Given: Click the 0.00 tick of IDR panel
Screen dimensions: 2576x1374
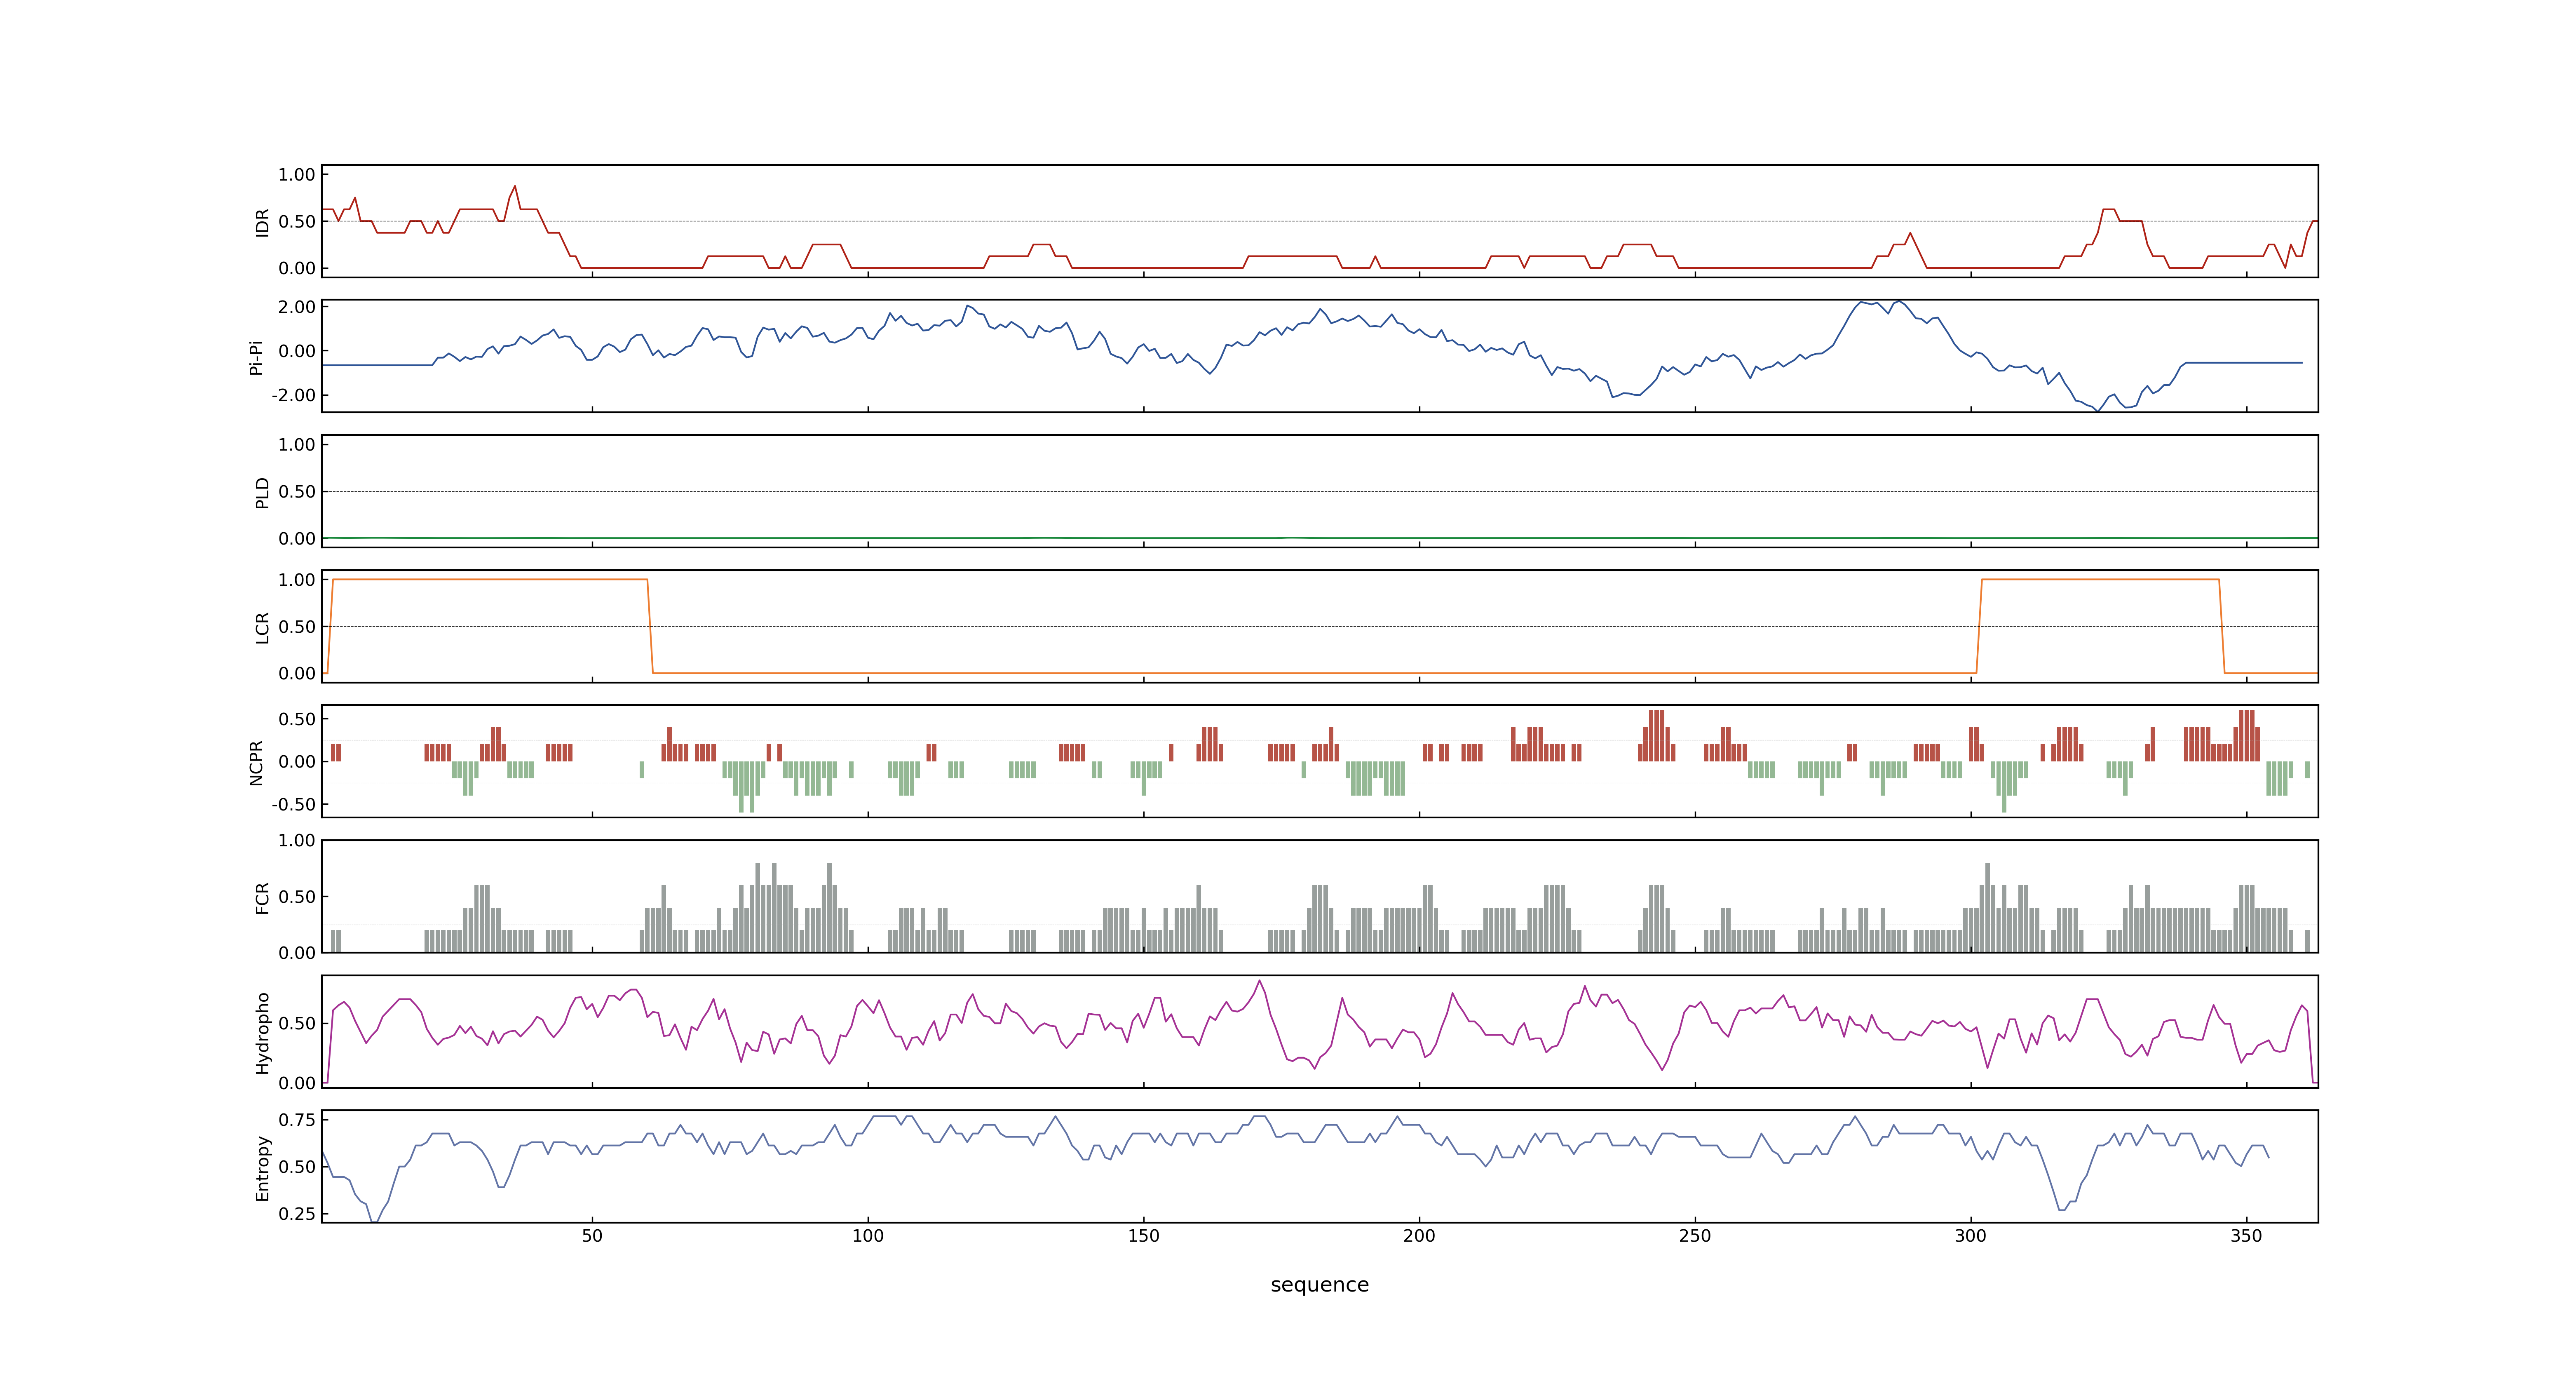Looking at the screenshot, I should point(297,268).
